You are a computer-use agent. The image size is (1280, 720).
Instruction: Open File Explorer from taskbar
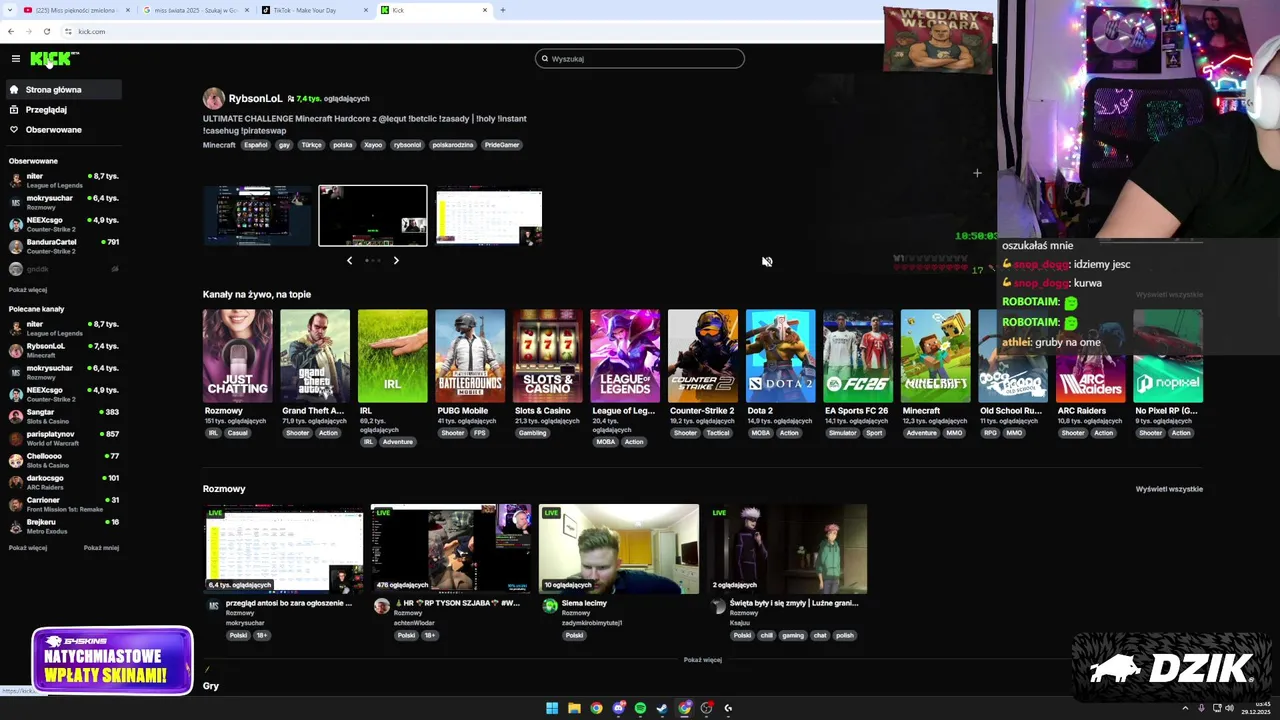pyautogui.click(x=574, y=708)
